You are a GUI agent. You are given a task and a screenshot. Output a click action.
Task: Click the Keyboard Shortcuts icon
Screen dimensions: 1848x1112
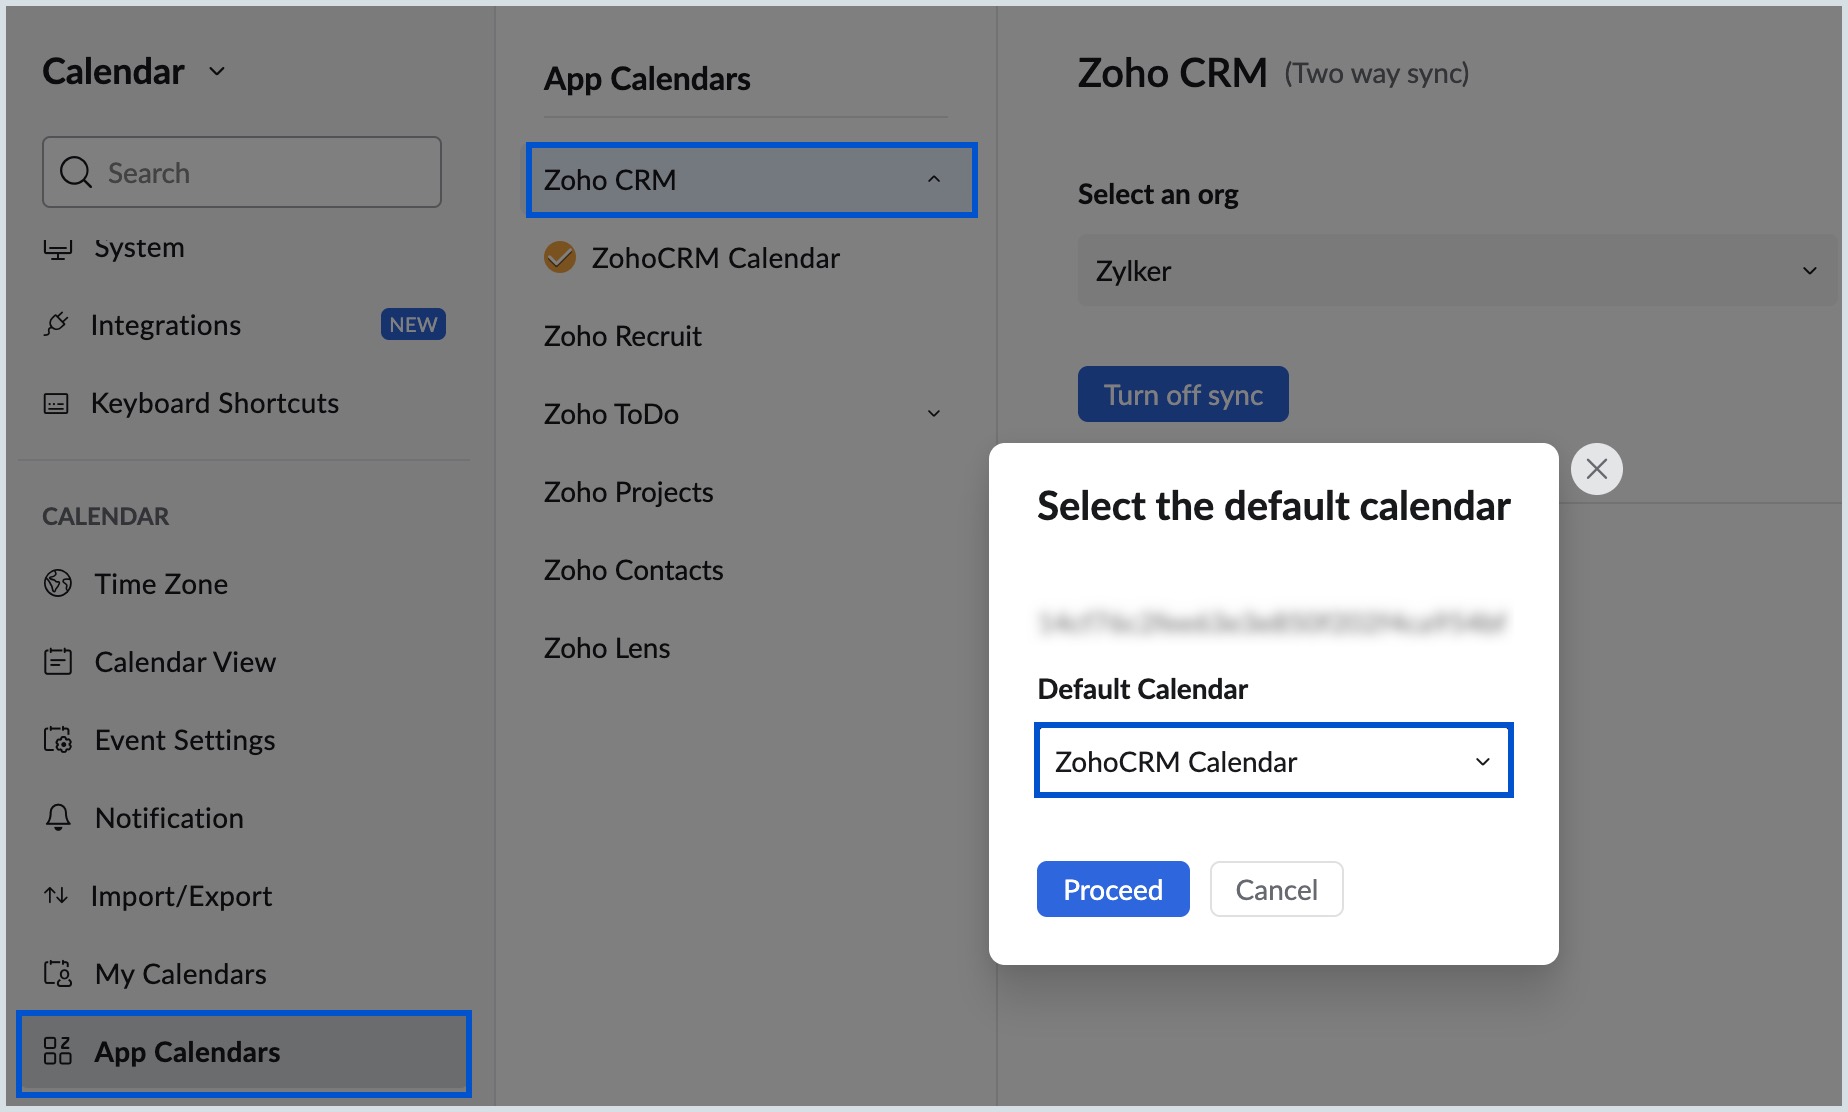click(x=57, y=402)
